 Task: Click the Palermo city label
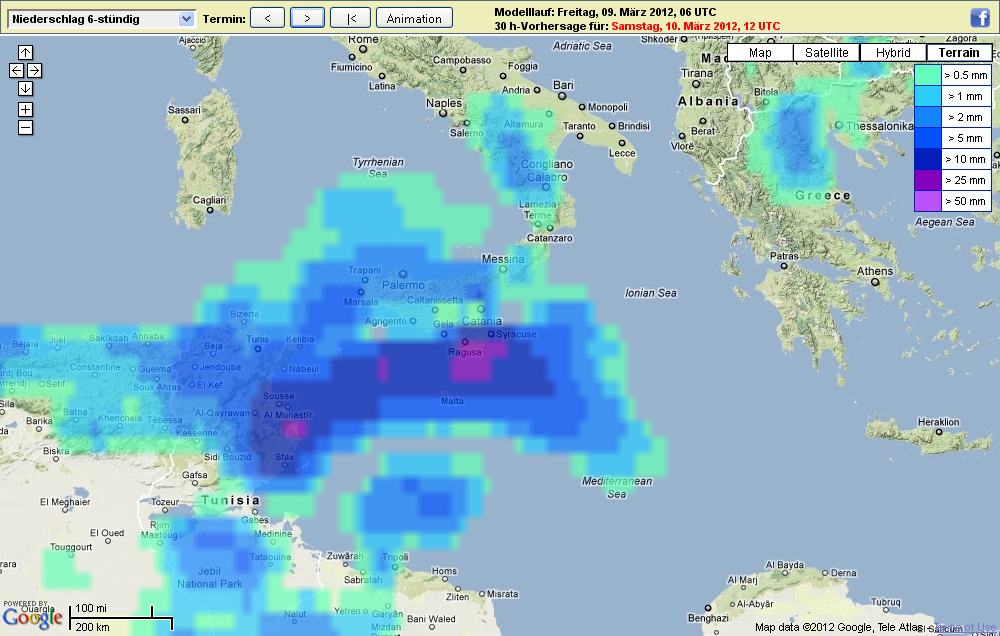point(403,285)
